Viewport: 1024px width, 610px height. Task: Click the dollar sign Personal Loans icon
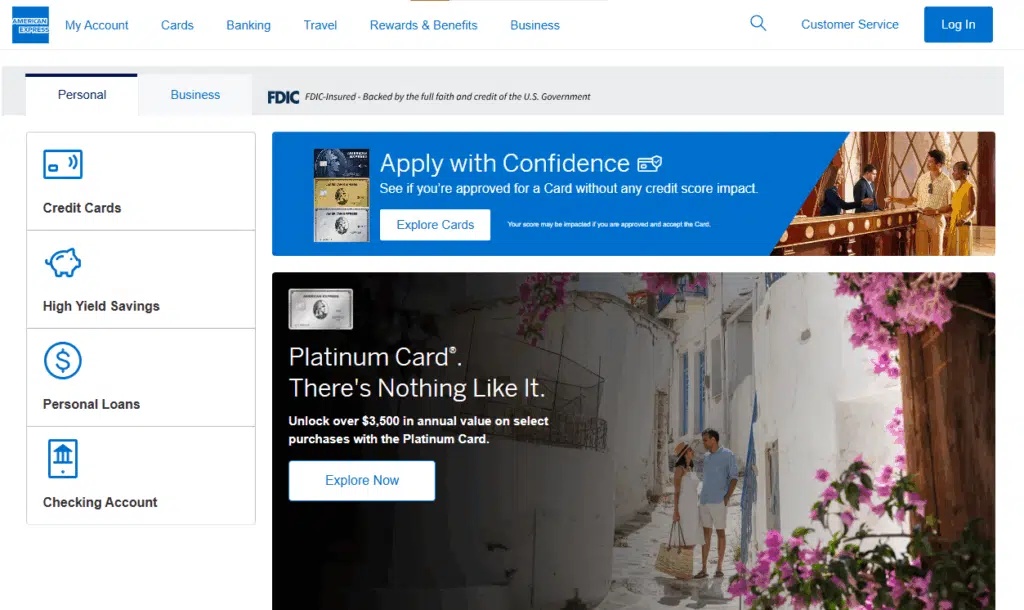[x=62, y=360]
